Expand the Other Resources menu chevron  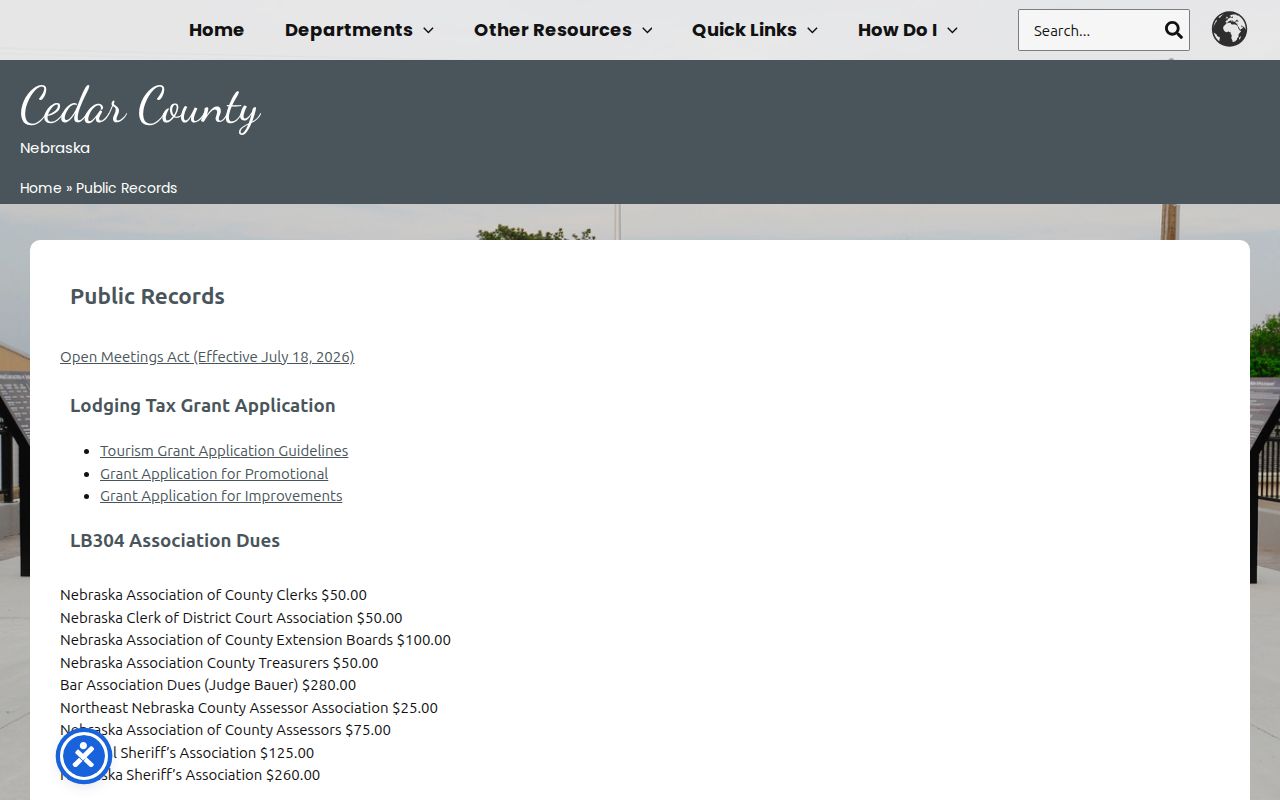pyautogui.click(x=647, y=31)
